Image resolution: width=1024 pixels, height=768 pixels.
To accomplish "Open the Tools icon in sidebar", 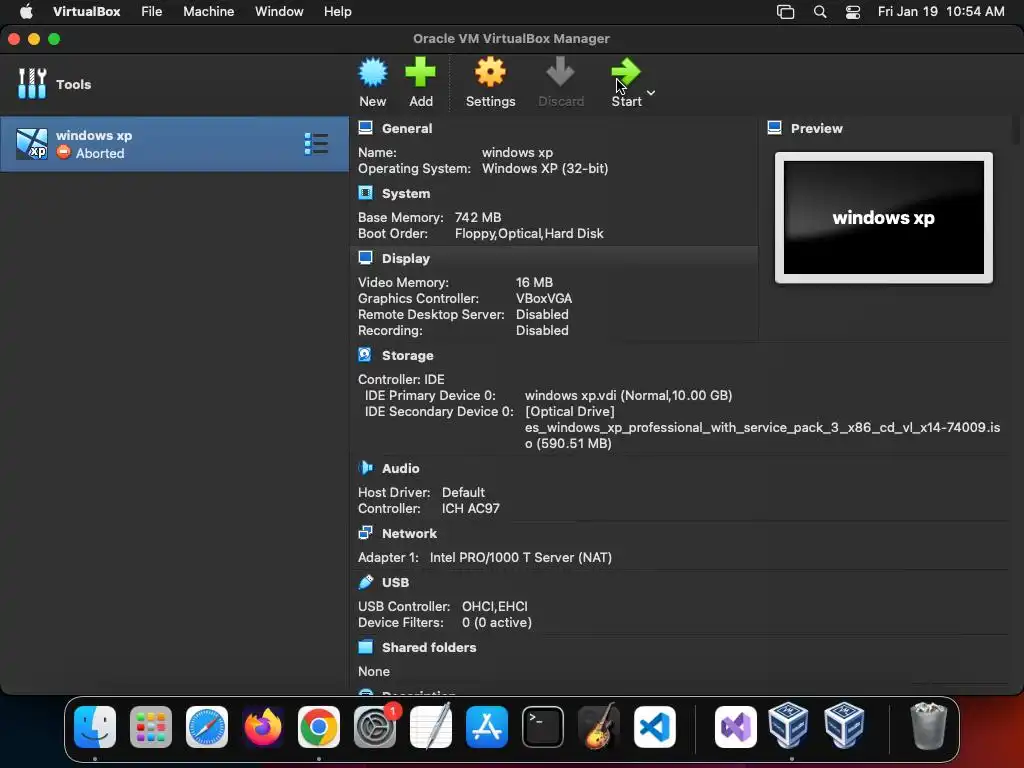I will (32, 84).
